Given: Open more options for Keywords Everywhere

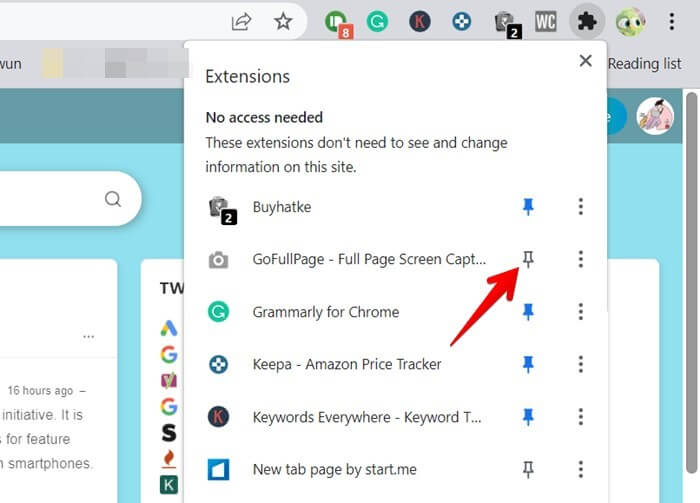Looking at the screenshot, I should click(x=580, y=416).
